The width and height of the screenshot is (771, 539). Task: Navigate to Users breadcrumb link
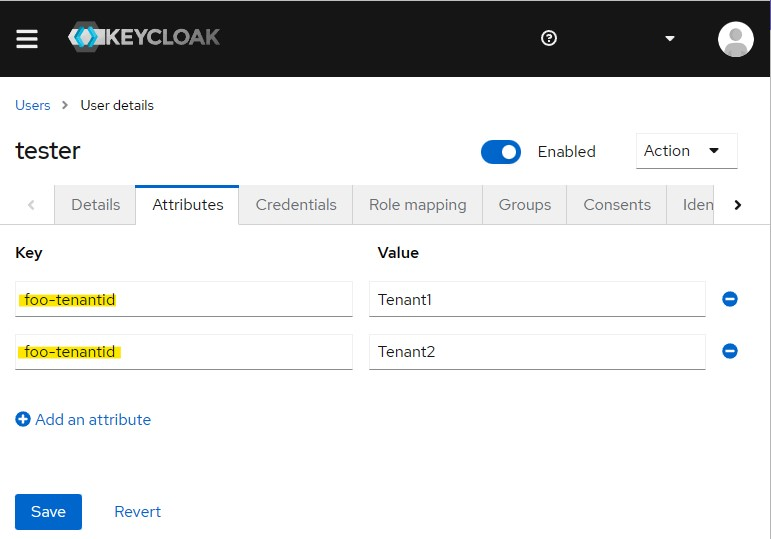[x=33, y=105]
